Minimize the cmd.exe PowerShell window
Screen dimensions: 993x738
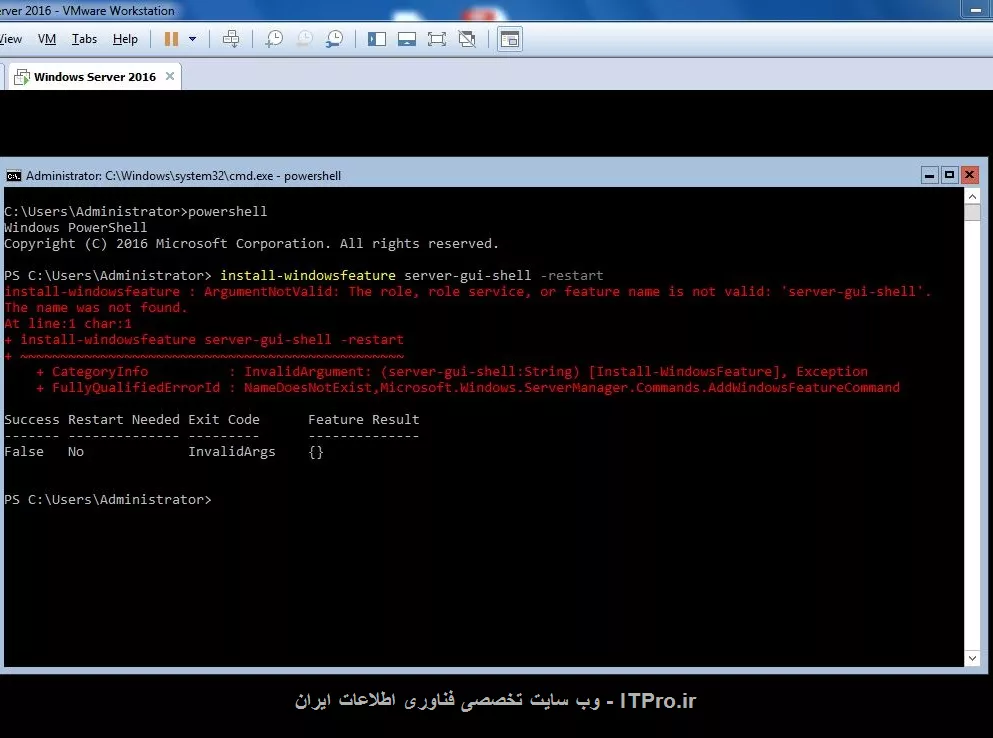point(929,175)
